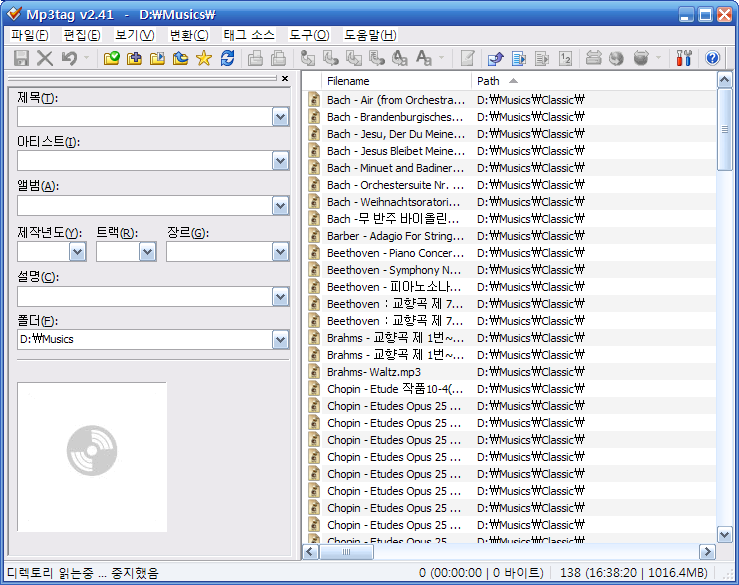
Task: Click the tag sources drum icon
Action: [641, 58]
